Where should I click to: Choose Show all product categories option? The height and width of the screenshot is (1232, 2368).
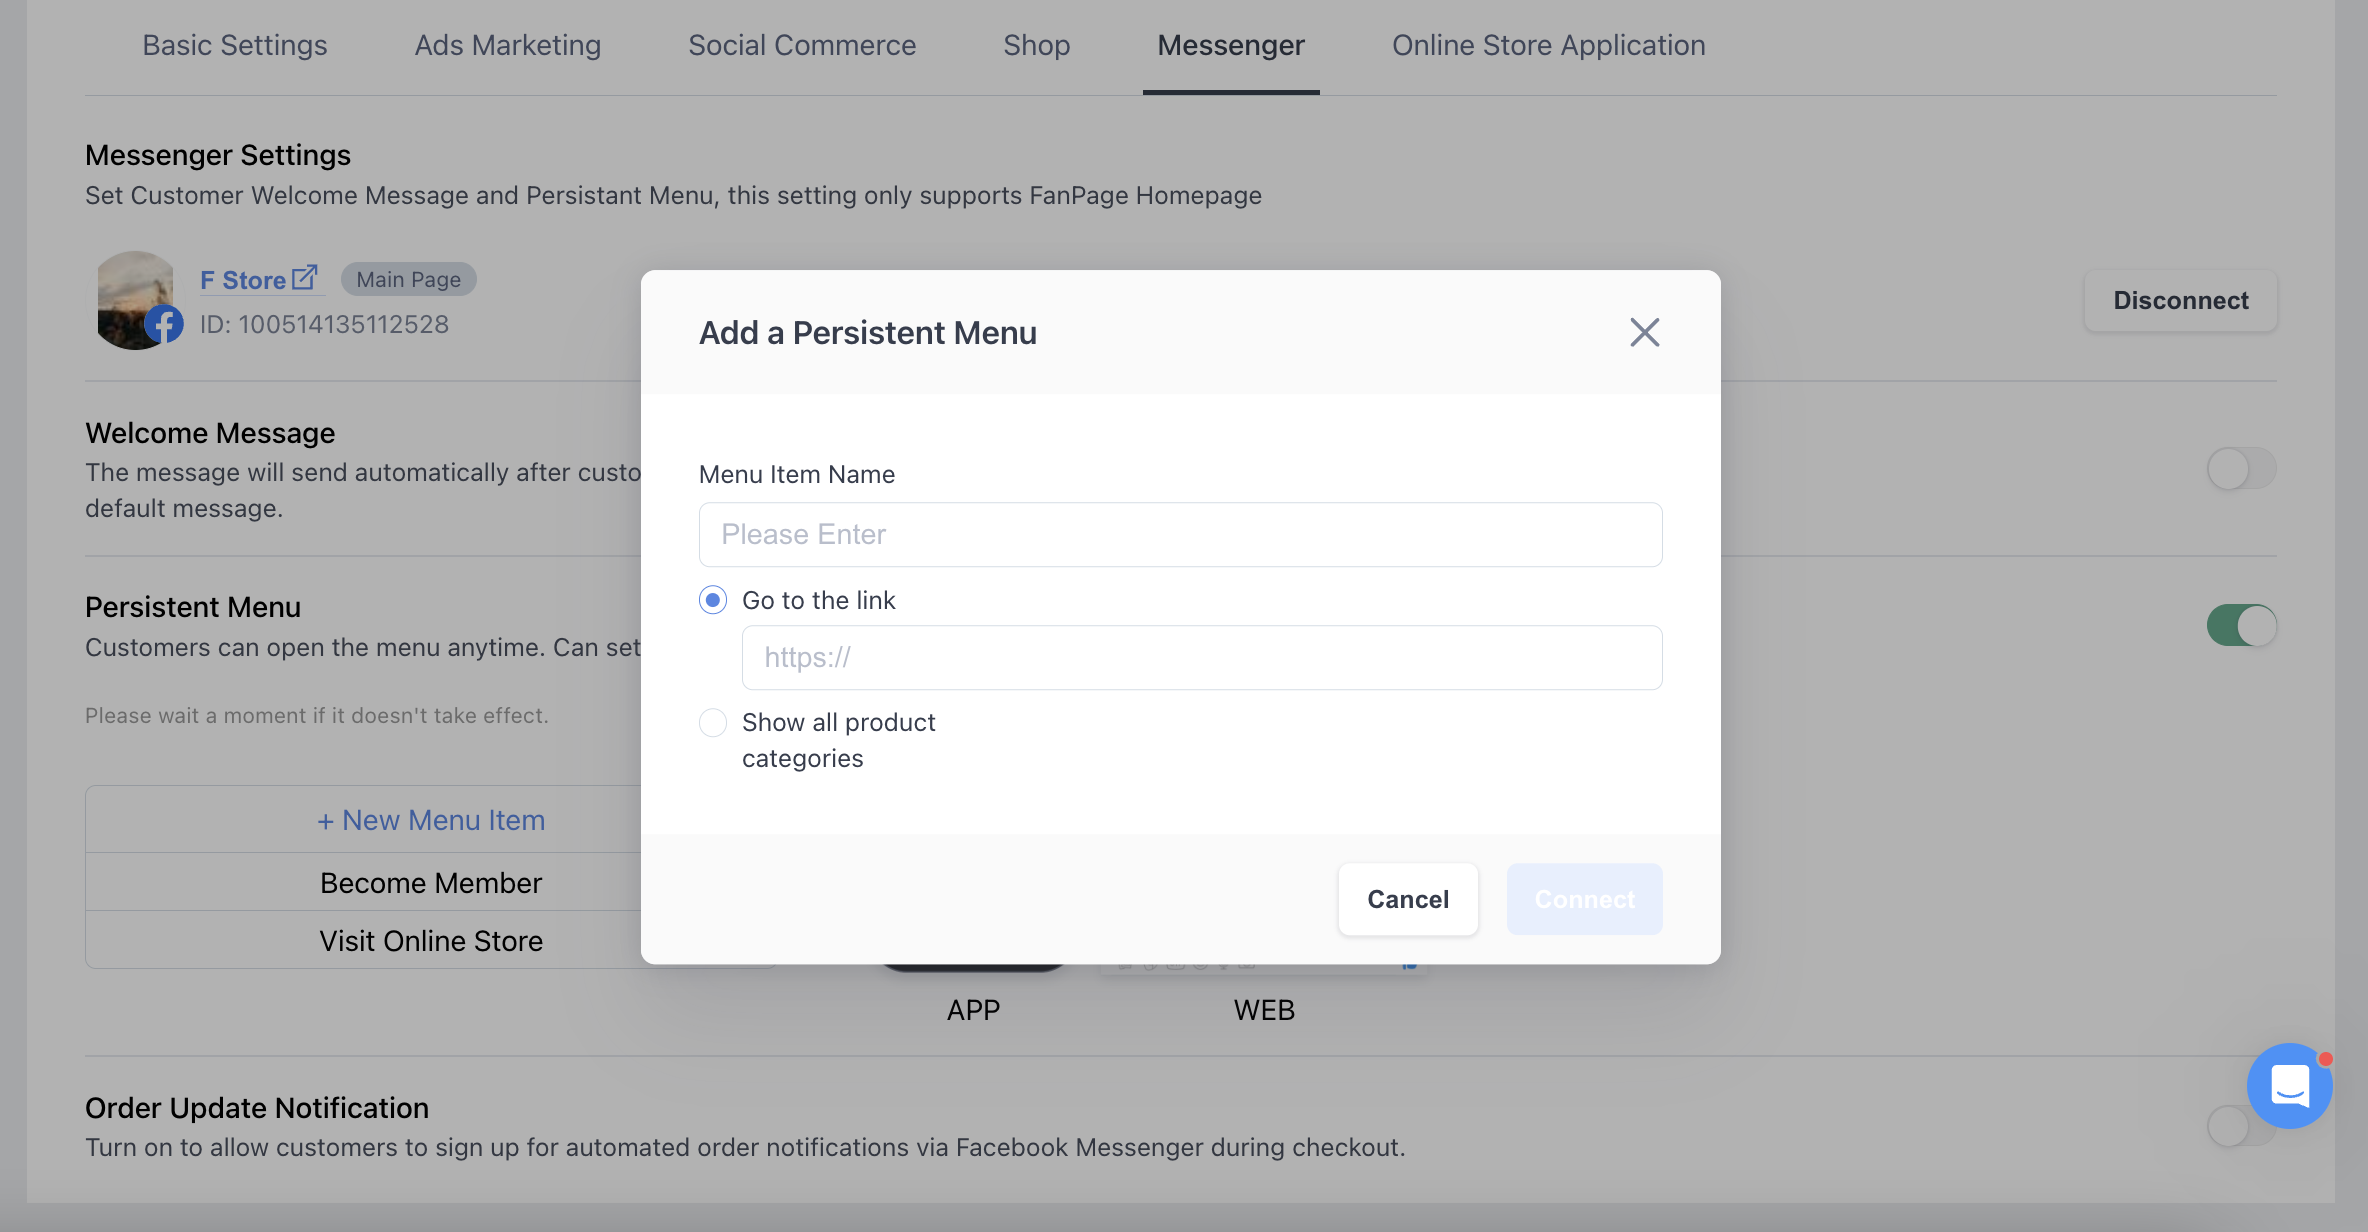(x=712, y=722)
